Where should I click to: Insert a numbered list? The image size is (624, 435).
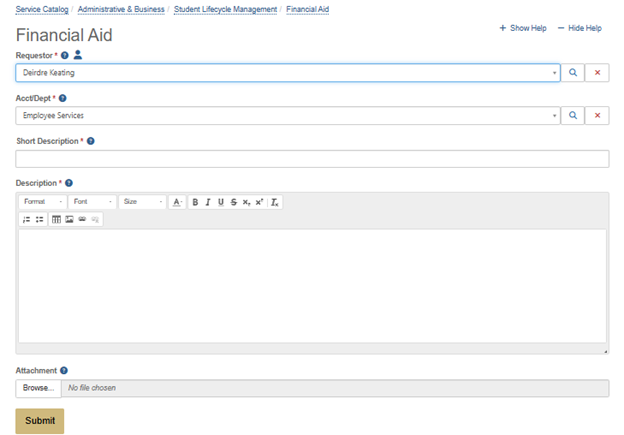coord(26,219)
